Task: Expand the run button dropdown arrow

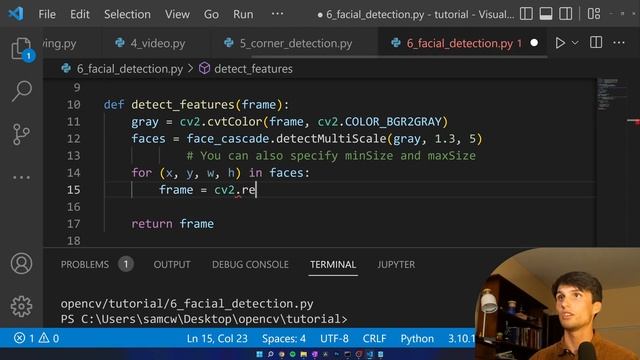Action: 575,43
